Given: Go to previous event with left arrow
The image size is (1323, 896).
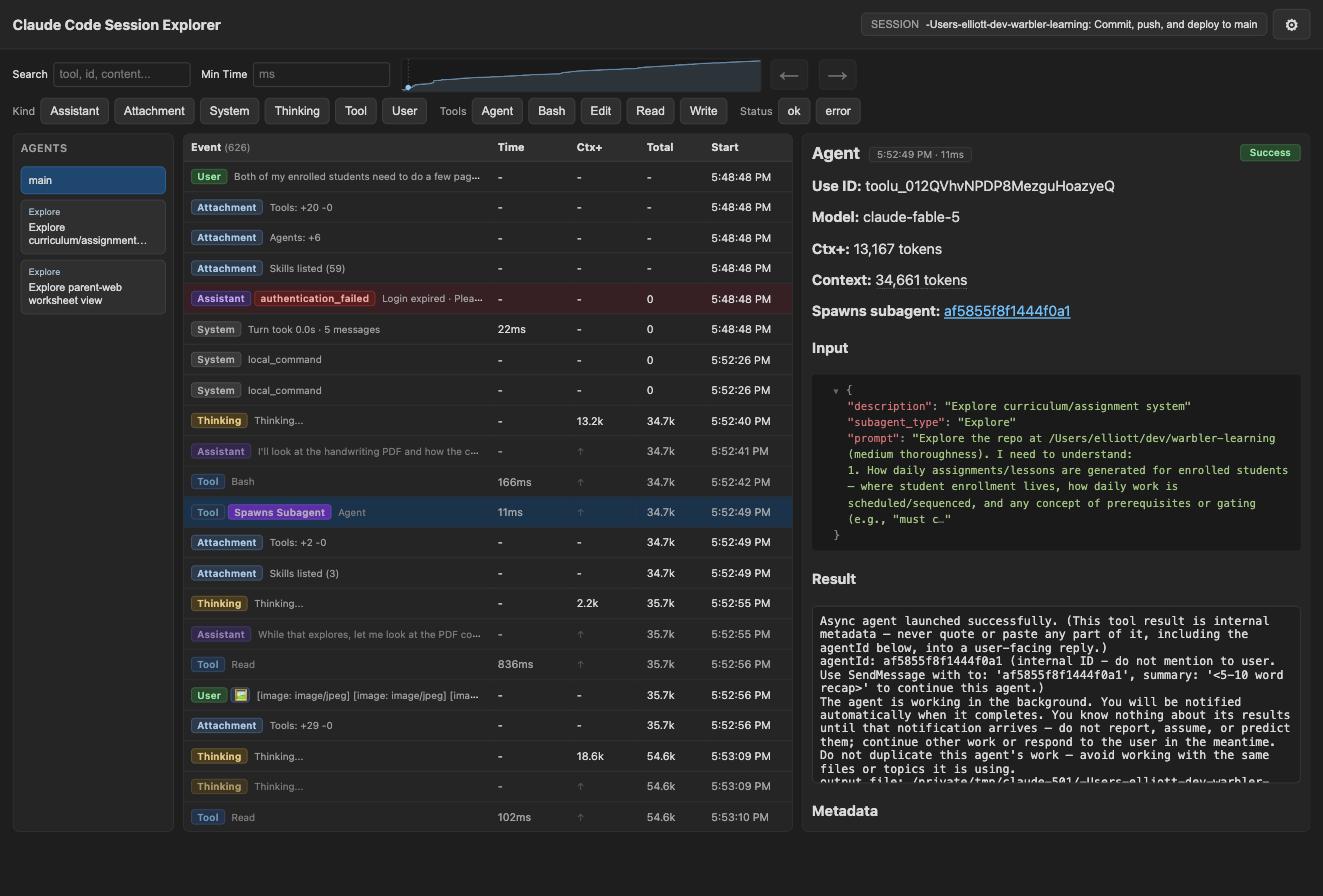Looking at the screenshot, I should [789, 75].
